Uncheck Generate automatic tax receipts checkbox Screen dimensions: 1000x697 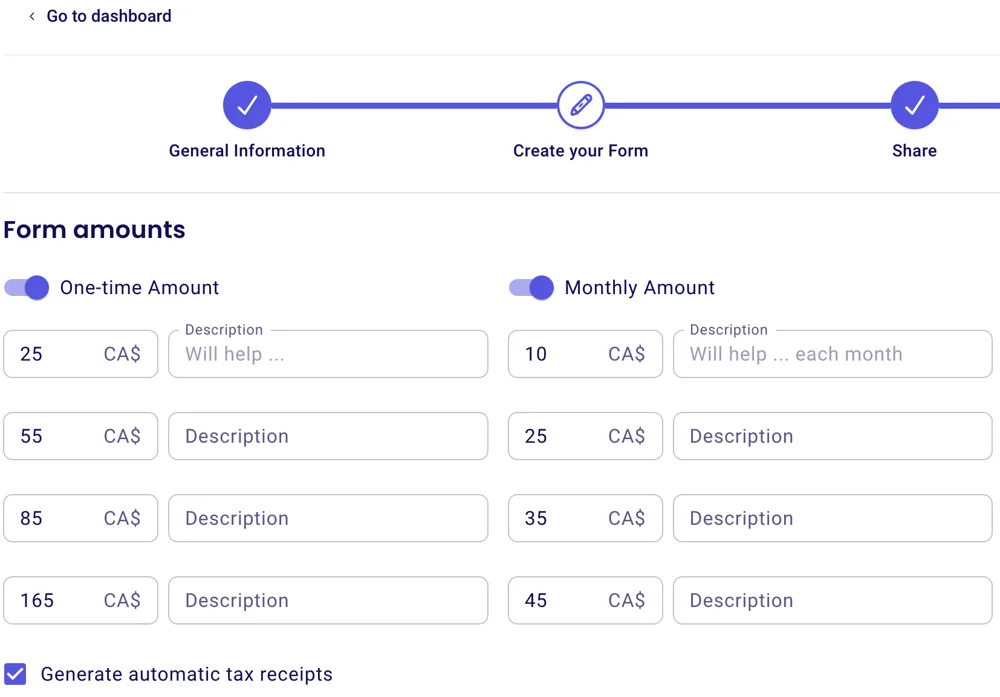pyautogui.click(x=15, y=674)
